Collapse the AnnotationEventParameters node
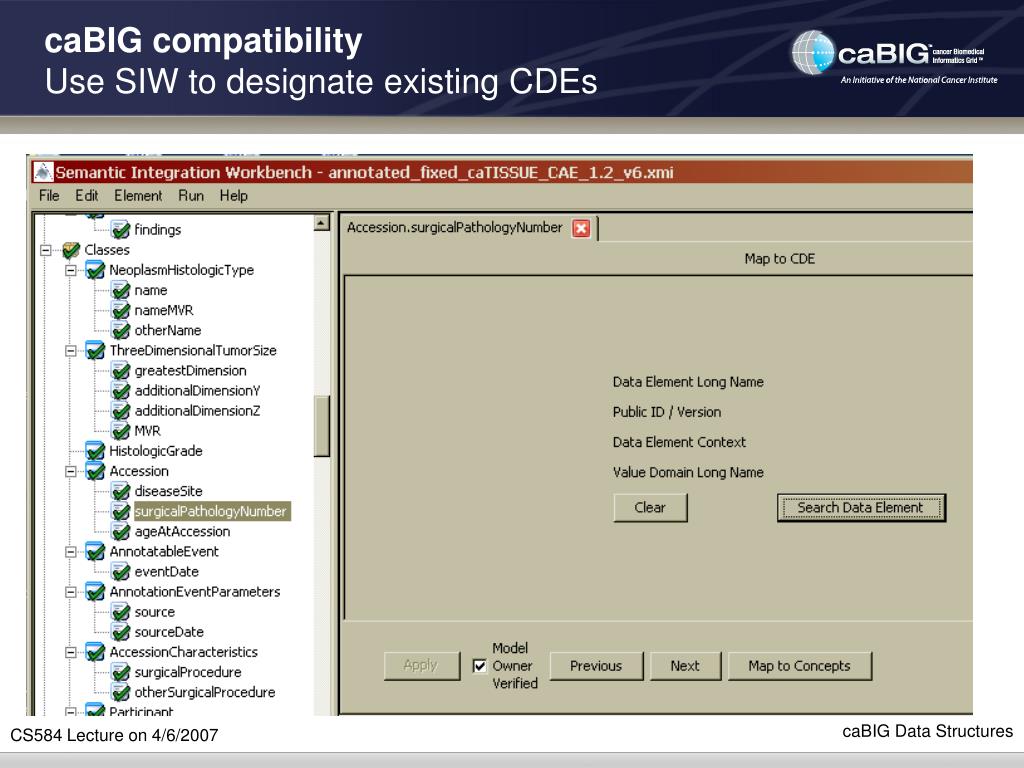Viewport: 1024px width, 768px height. [x=71, y=592]
